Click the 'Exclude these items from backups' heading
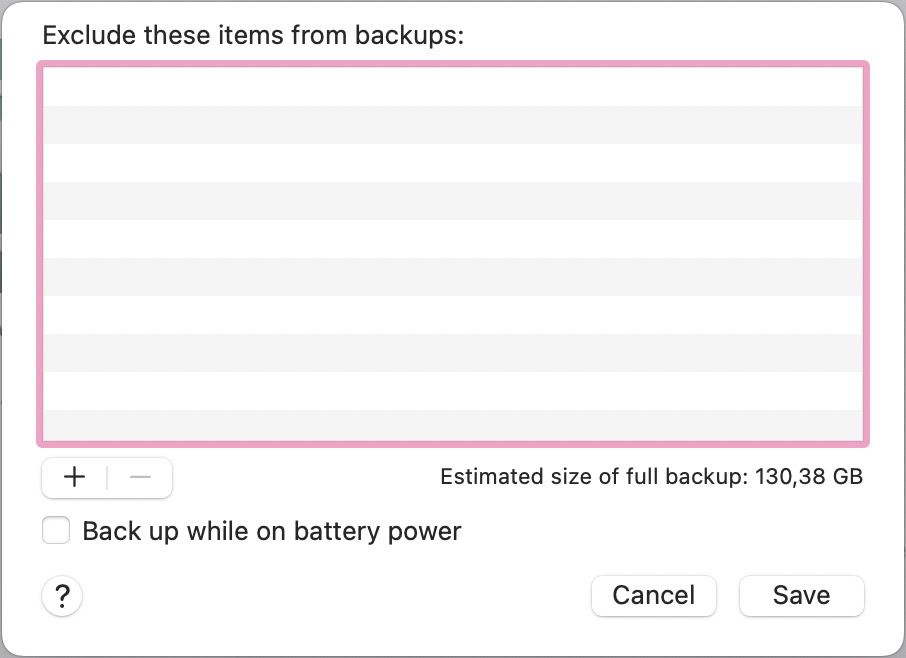The image size is (906, 658). coord(254,36)
